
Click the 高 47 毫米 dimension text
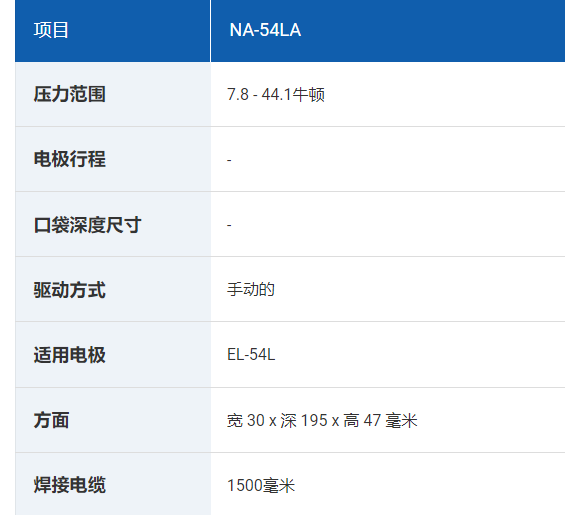pyautogui.click(x=380, y=421)
